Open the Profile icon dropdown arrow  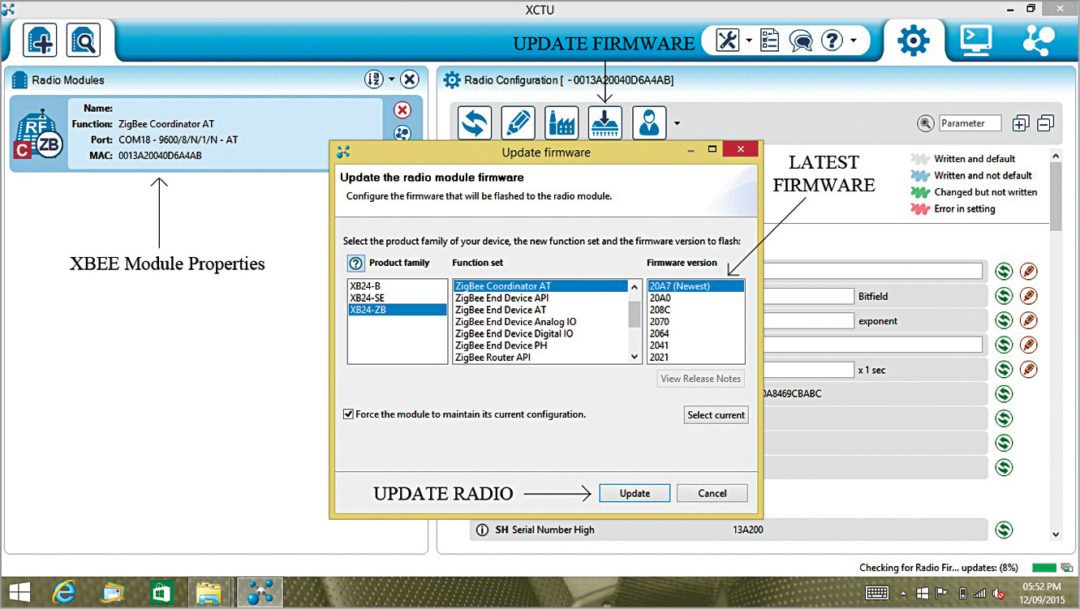point(677,124)
